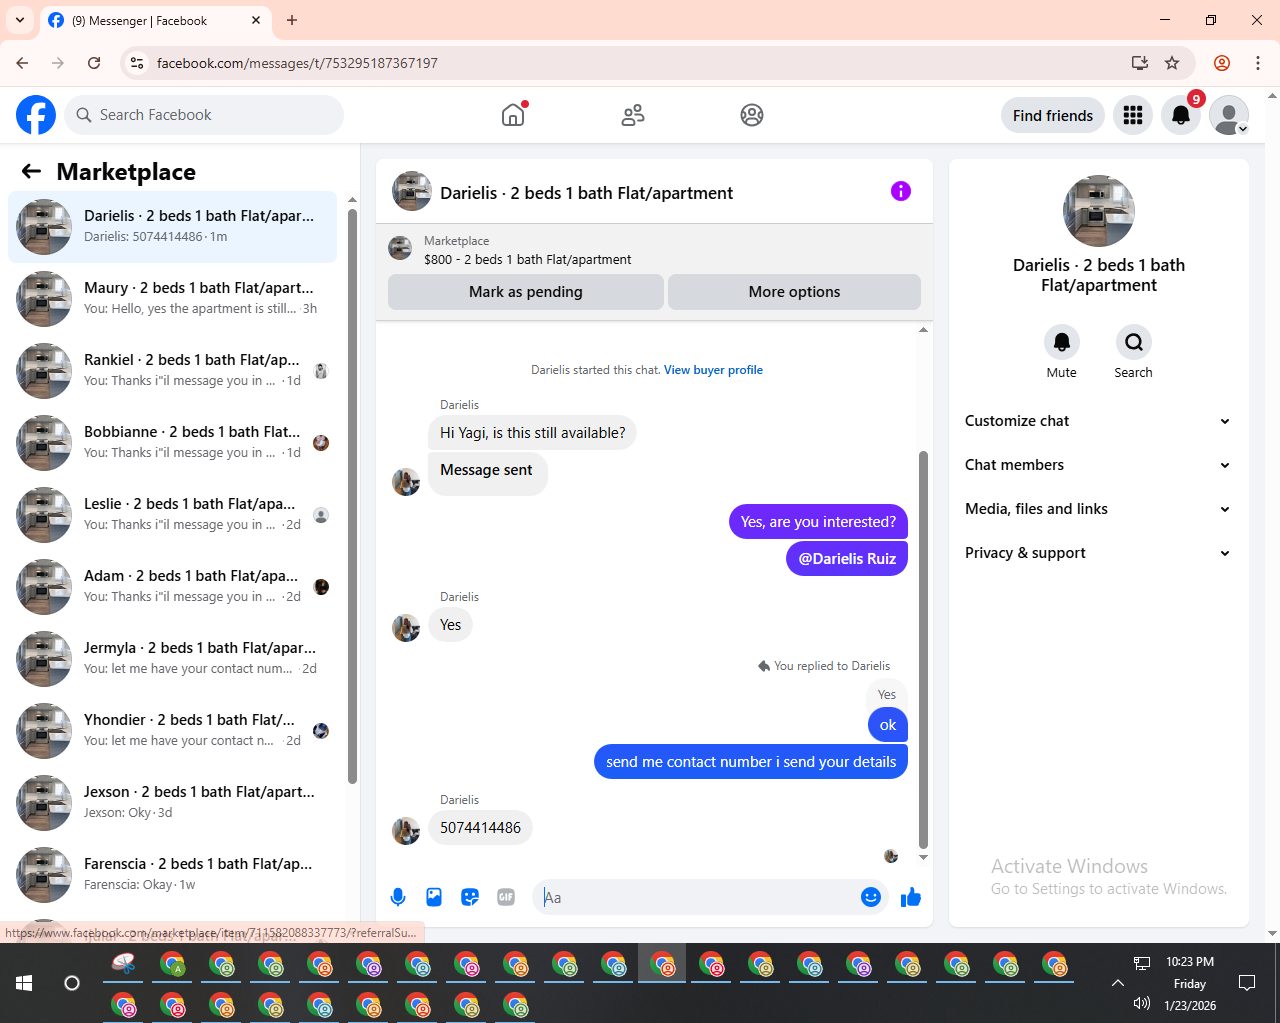Open Jexson conversation in list
Screen dimensions: 1280x1023
pos(172,803)
